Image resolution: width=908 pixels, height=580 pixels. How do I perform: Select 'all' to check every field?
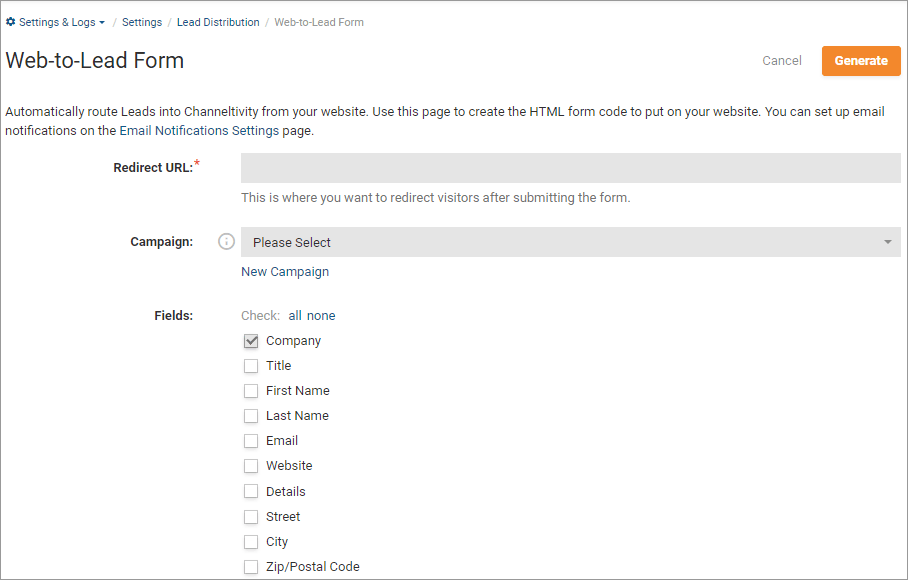293,315
